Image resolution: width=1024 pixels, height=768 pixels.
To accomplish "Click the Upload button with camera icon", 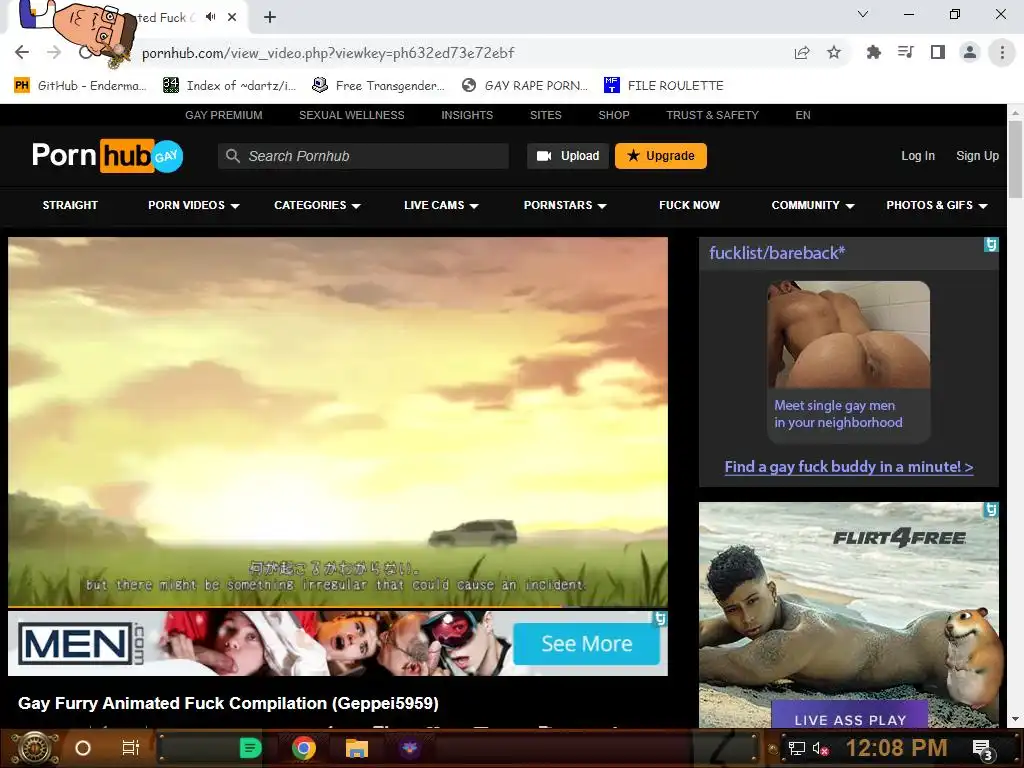I will coord(568,156).
